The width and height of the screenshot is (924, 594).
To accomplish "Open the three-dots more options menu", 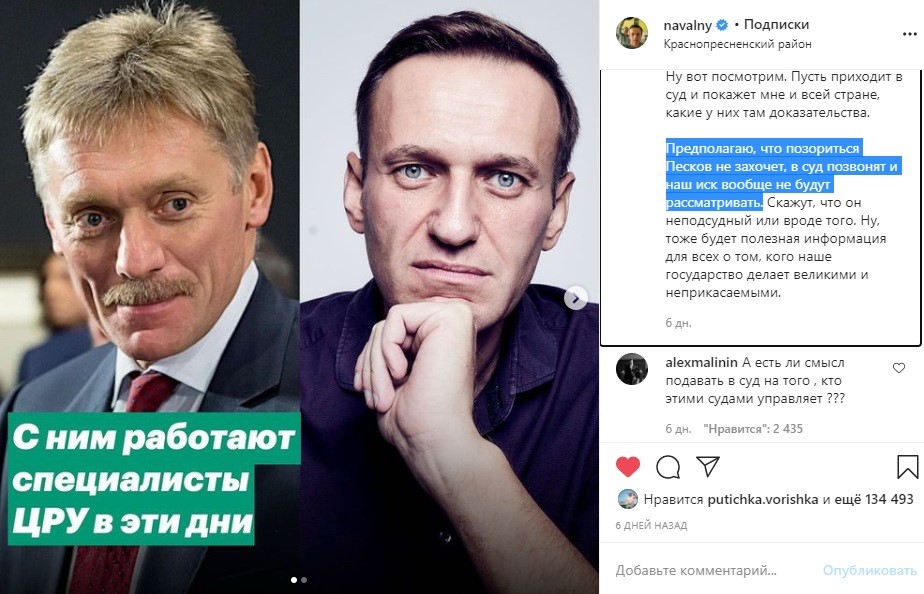I will tap(910, 34).
